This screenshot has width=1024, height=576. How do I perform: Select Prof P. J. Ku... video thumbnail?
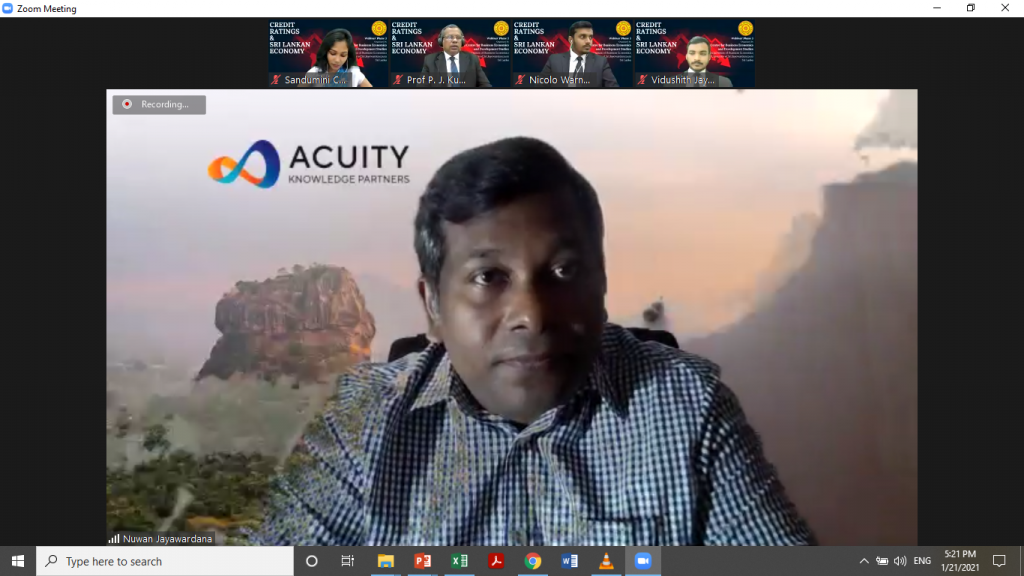(450, 53)
